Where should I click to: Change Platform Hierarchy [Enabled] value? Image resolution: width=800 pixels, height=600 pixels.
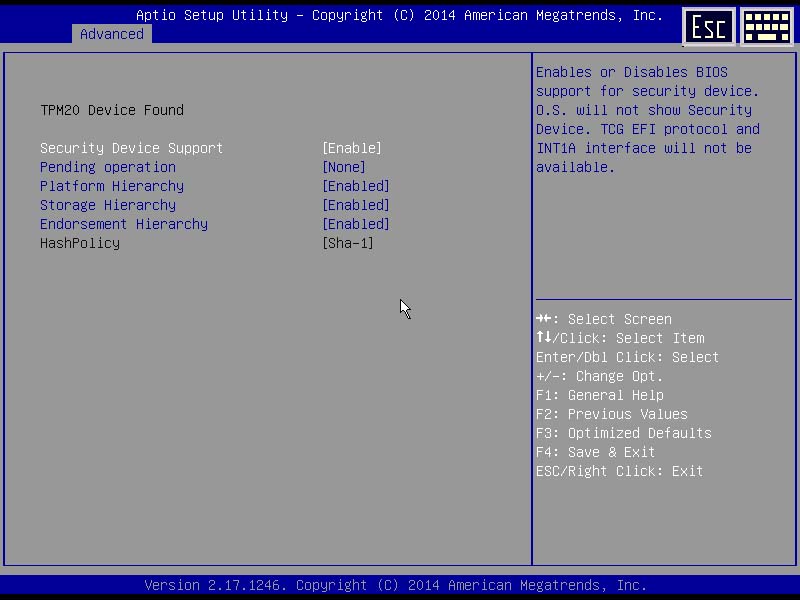tap(356, 186)
